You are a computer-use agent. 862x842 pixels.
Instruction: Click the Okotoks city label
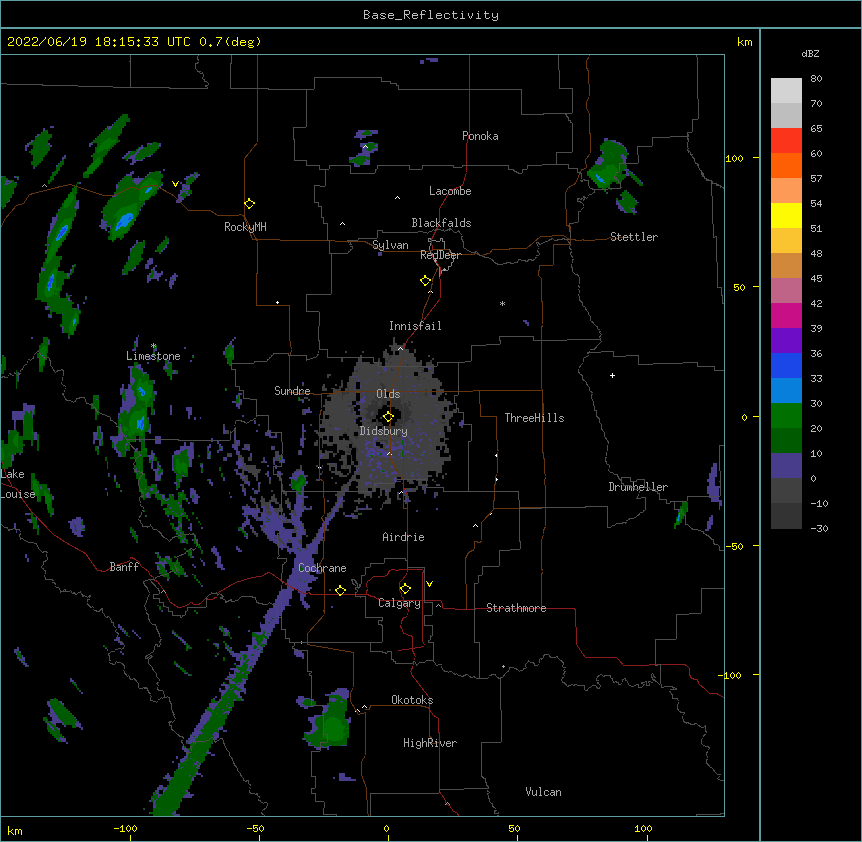click(412, 700)
